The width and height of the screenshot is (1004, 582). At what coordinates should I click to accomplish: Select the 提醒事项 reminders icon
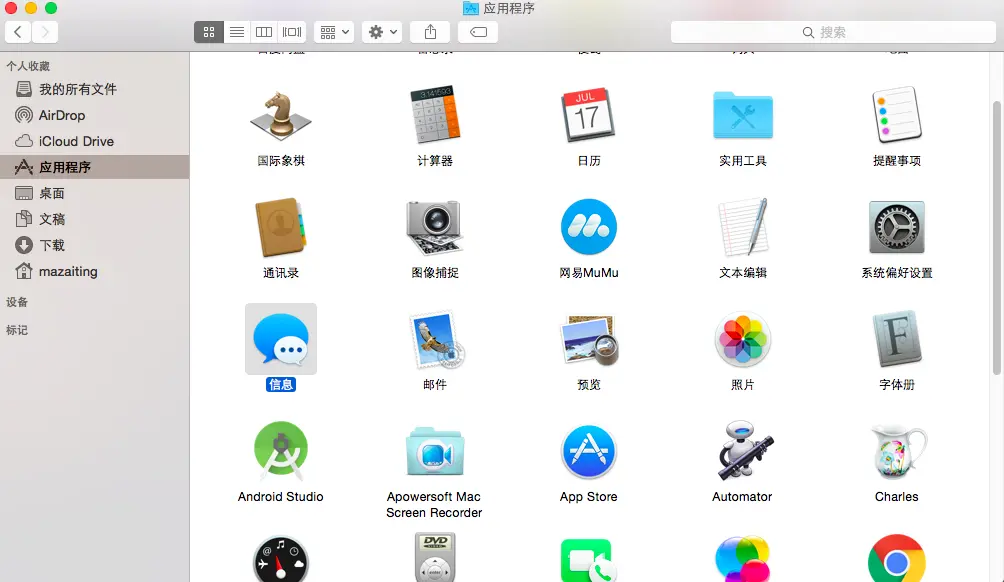tap(896, 115)
